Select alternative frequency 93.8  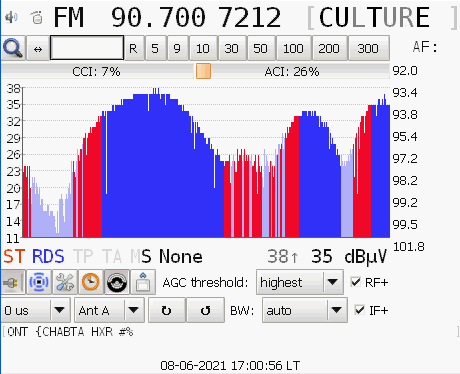click(405, 114)
